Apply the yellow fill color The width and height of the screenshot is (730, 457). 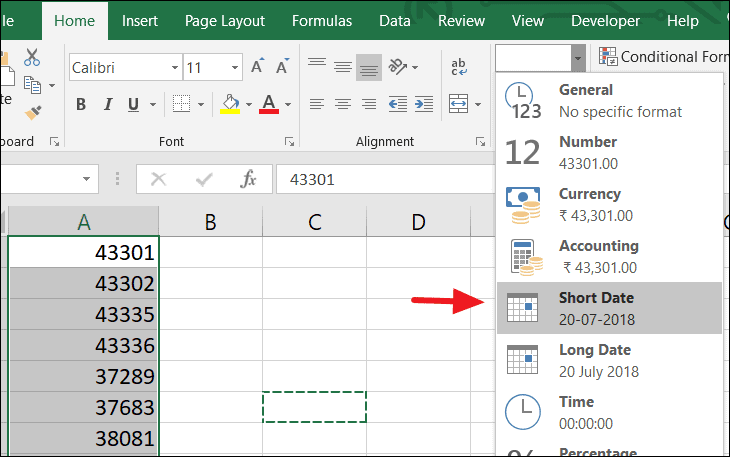[x=230, y=104]
